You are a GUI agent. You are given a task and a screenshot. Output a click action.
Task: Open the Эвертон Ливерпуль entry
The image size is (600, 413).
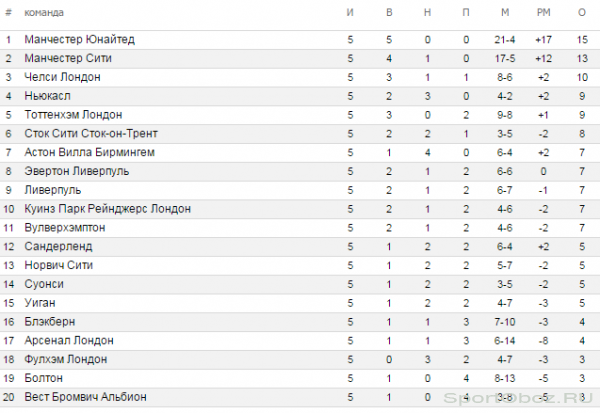77,171
